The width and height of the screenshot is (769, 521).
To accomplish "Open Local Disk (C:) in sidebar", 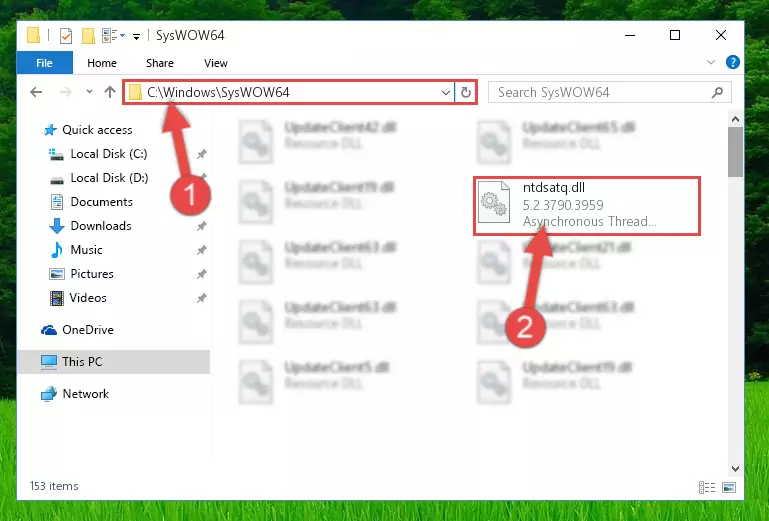I will (x=98, y=154).
